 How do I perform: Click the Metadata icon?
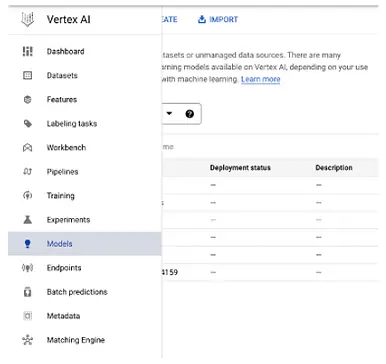pos(28,316)
